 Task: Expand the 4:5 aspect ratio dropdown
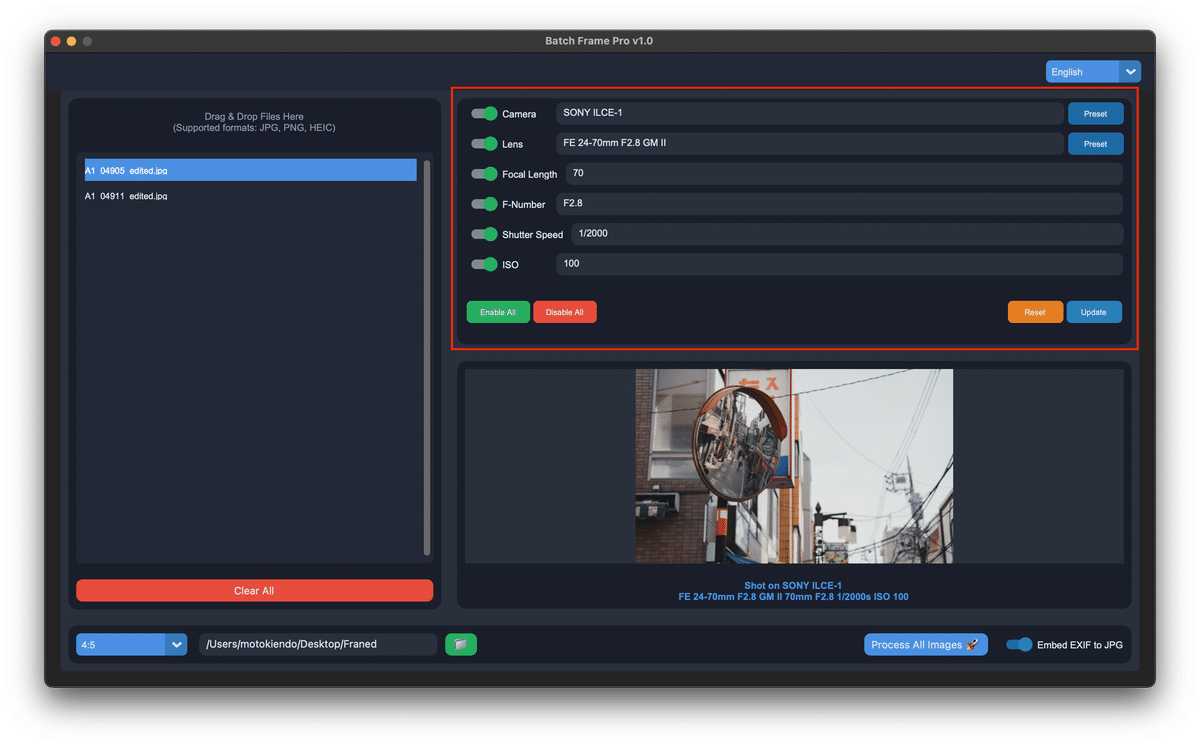pyautogui.click(x=130, y=644)
